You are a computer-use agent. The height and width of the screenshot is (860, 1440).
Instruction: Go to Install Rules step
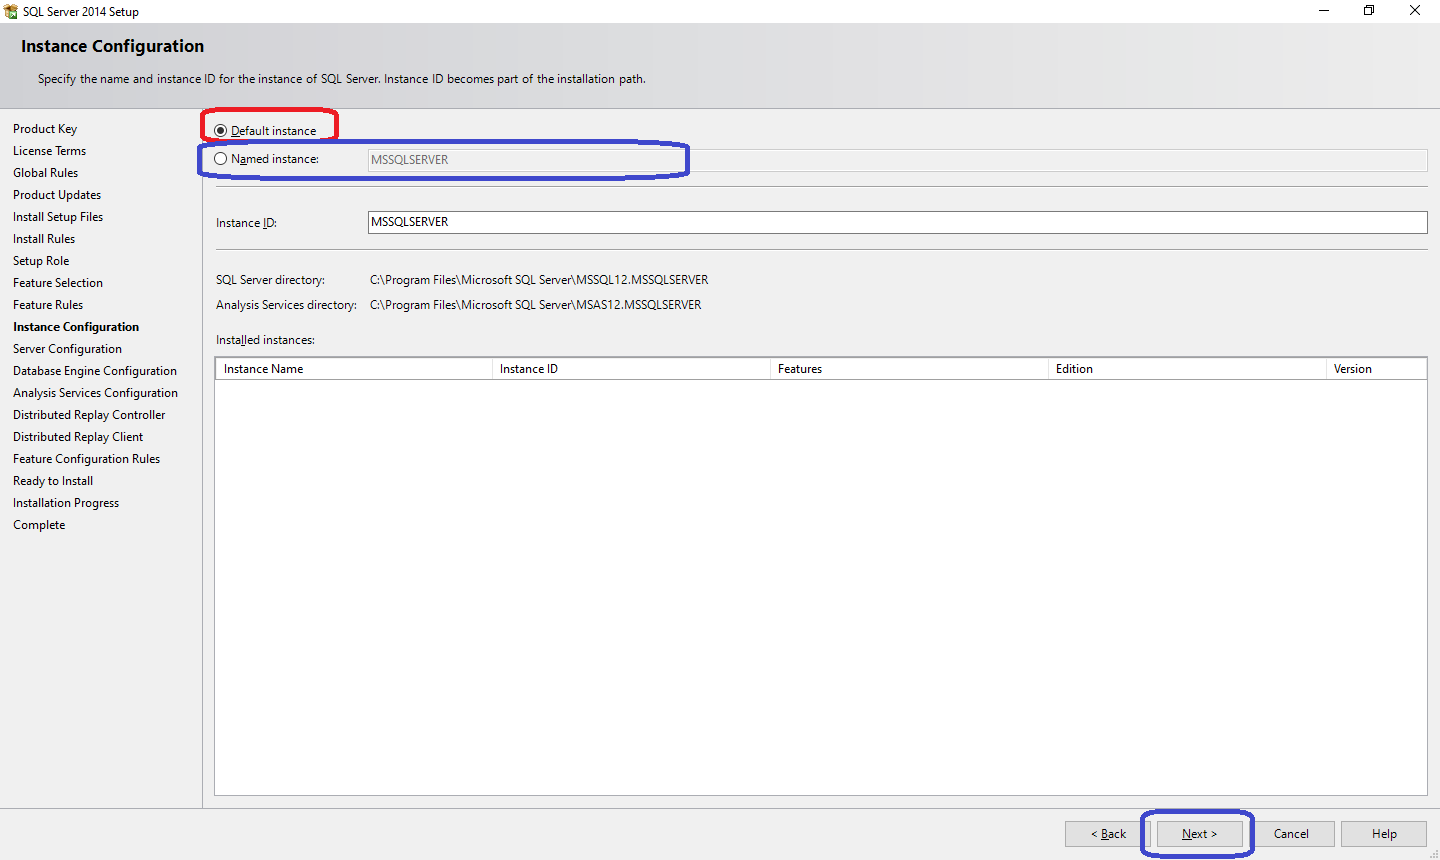[x=44, y=239]
